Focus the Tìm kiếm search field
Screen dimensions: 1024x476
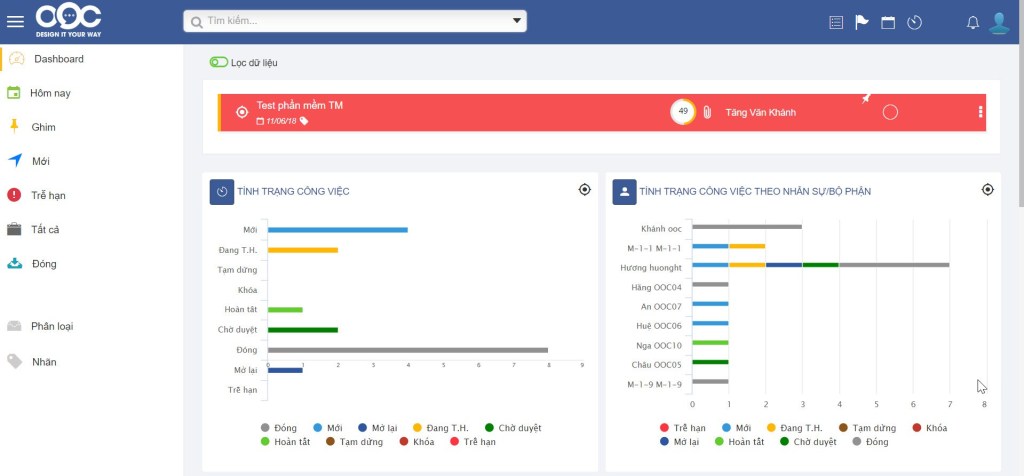(x=355, y=21)
